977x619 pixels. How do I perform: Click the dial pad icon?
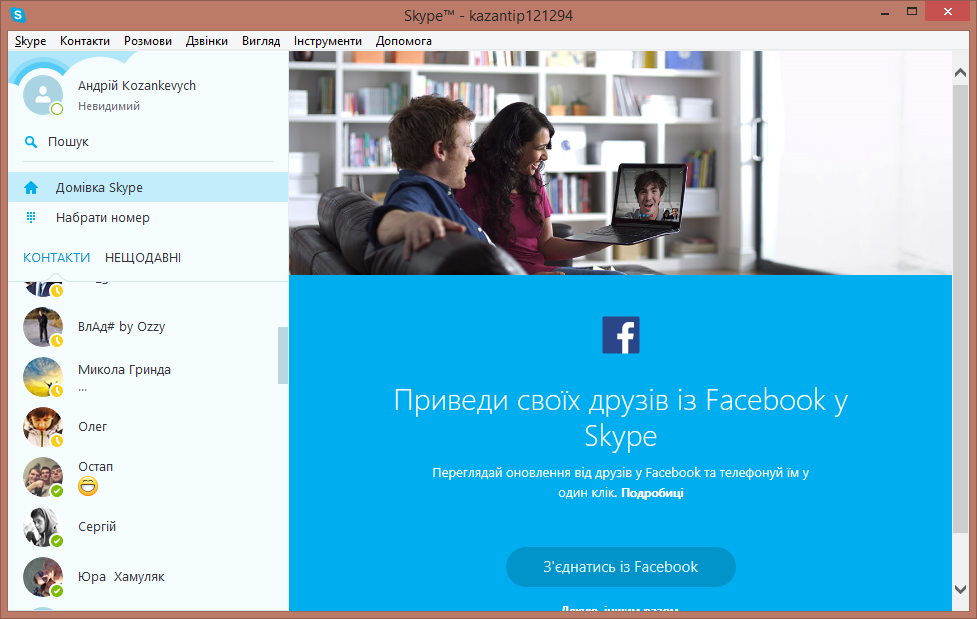pyautogui.click(x=31, y=217)
